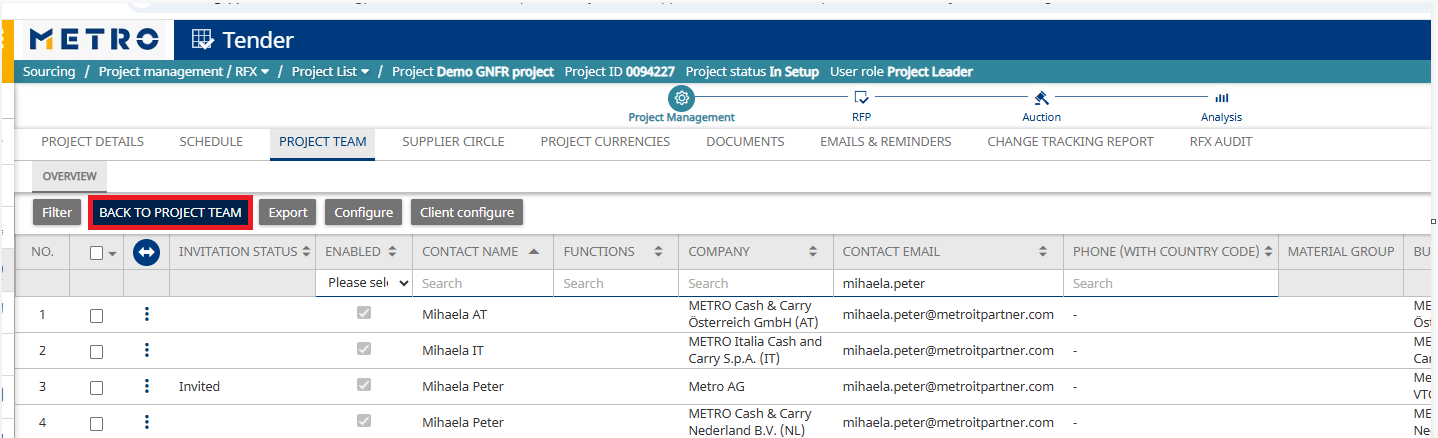The image size is (1438, 438).
Task: Open row actions menu for row 4
Action: [x=147, y=422]
